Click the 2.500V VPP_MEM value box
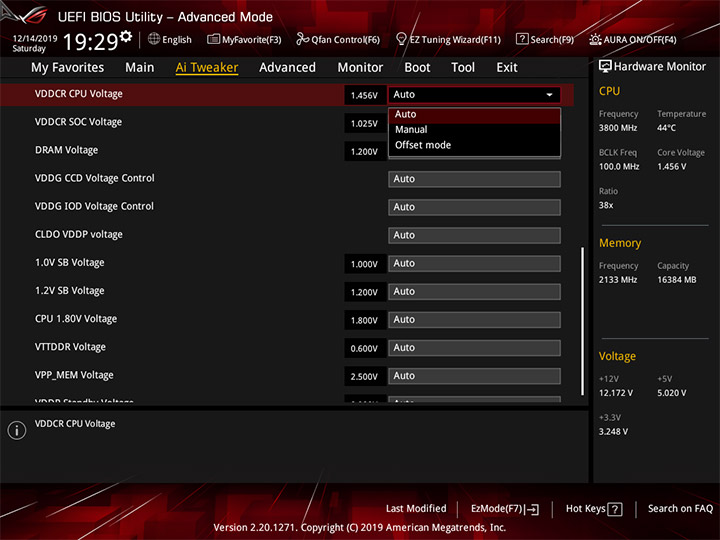The image size is (720, 540). 365,377
